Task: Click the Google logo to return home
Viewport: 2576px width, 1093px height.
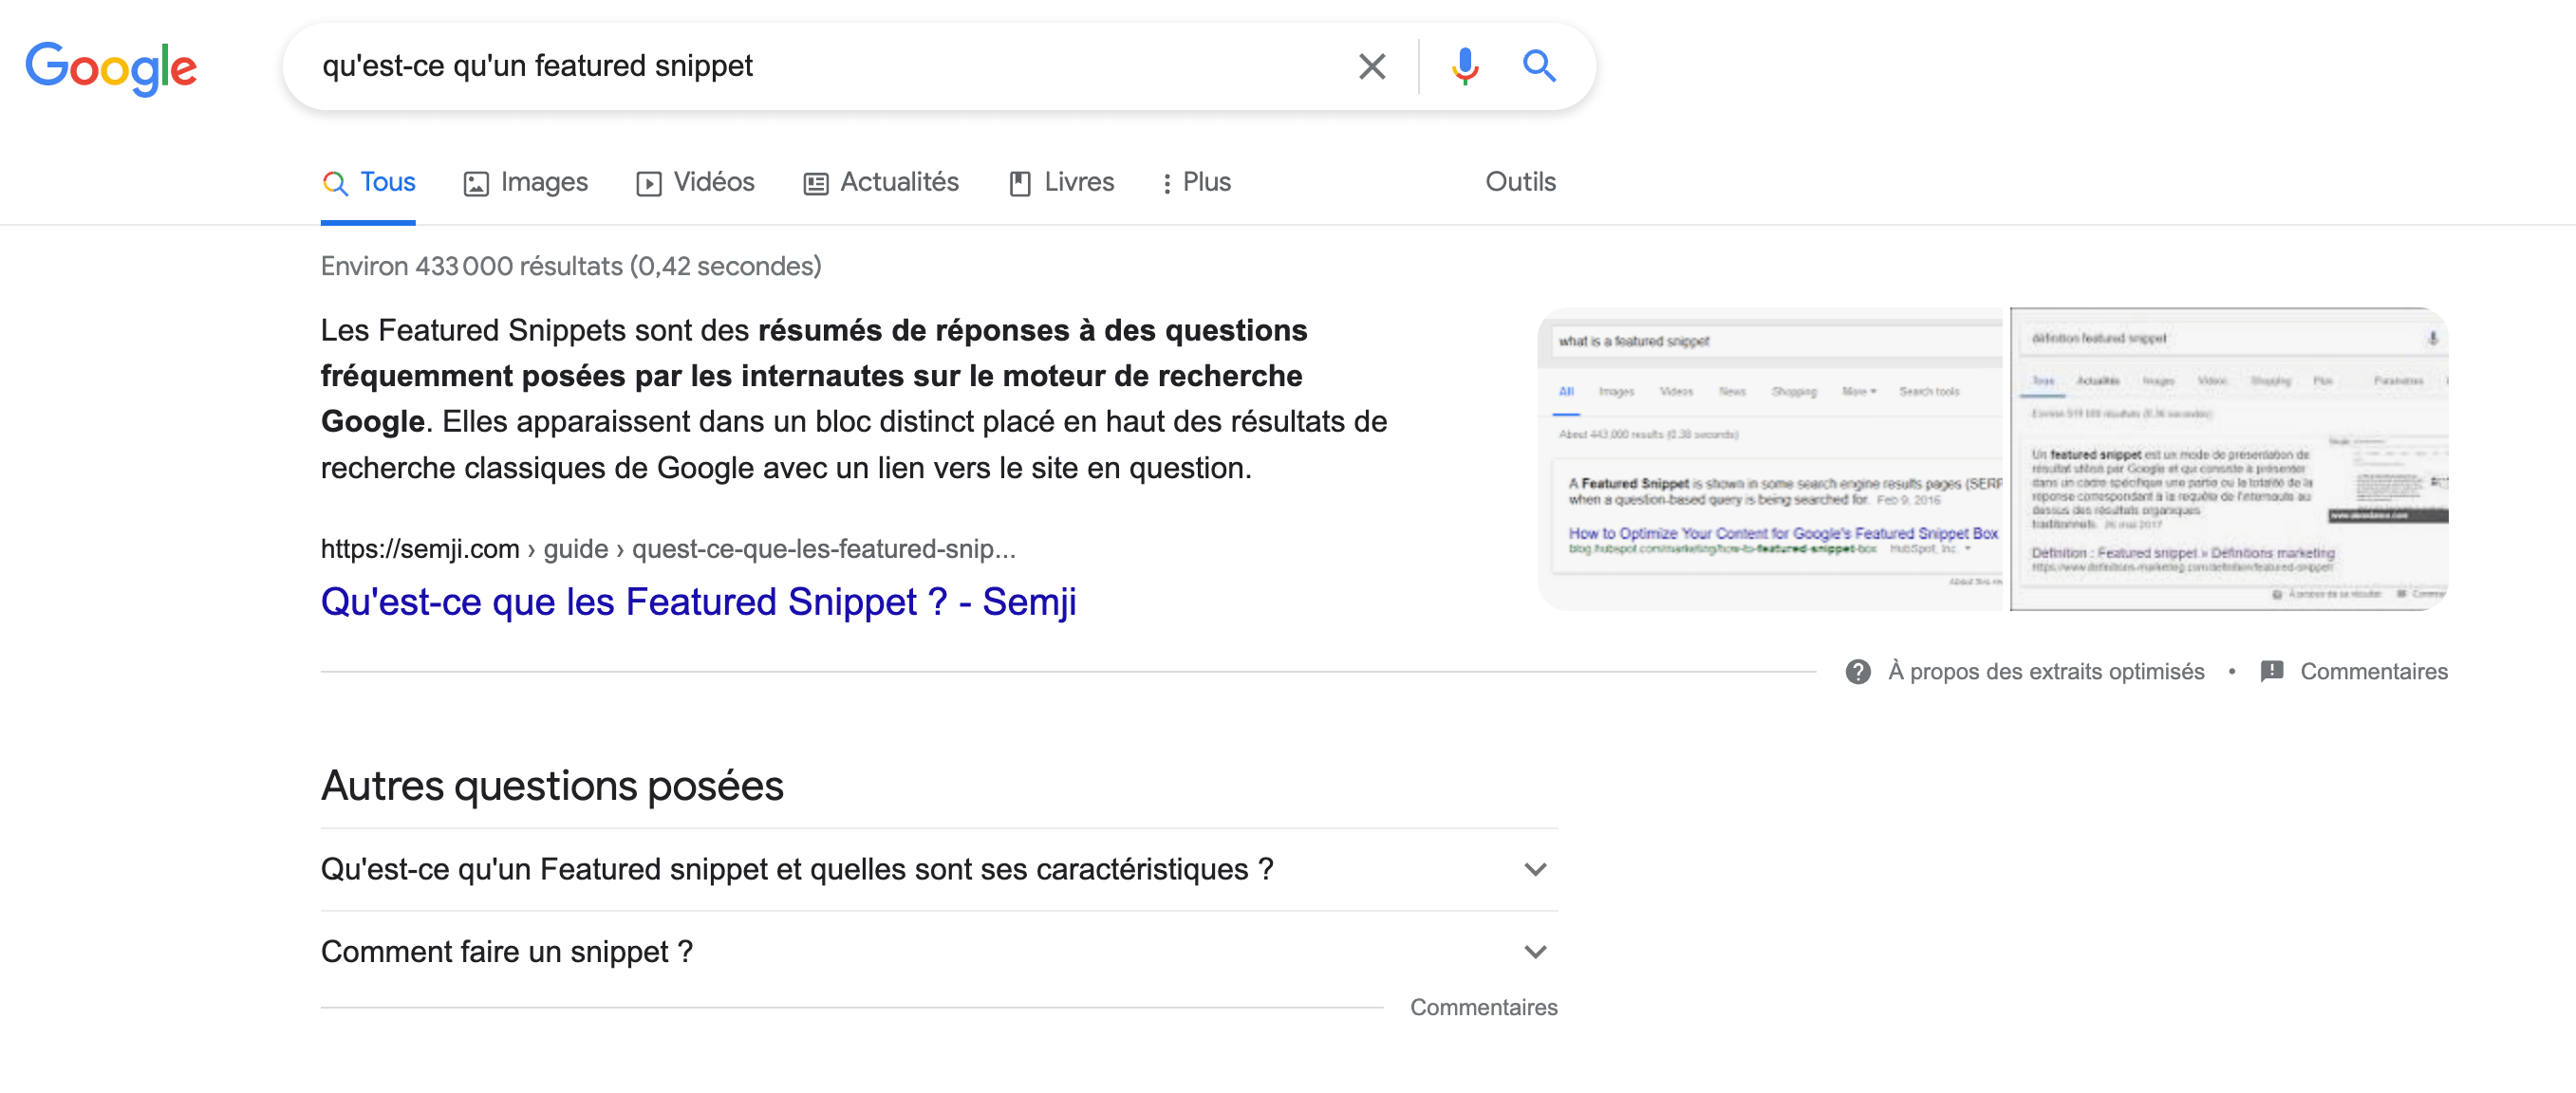Action: [x=110, y=67]
